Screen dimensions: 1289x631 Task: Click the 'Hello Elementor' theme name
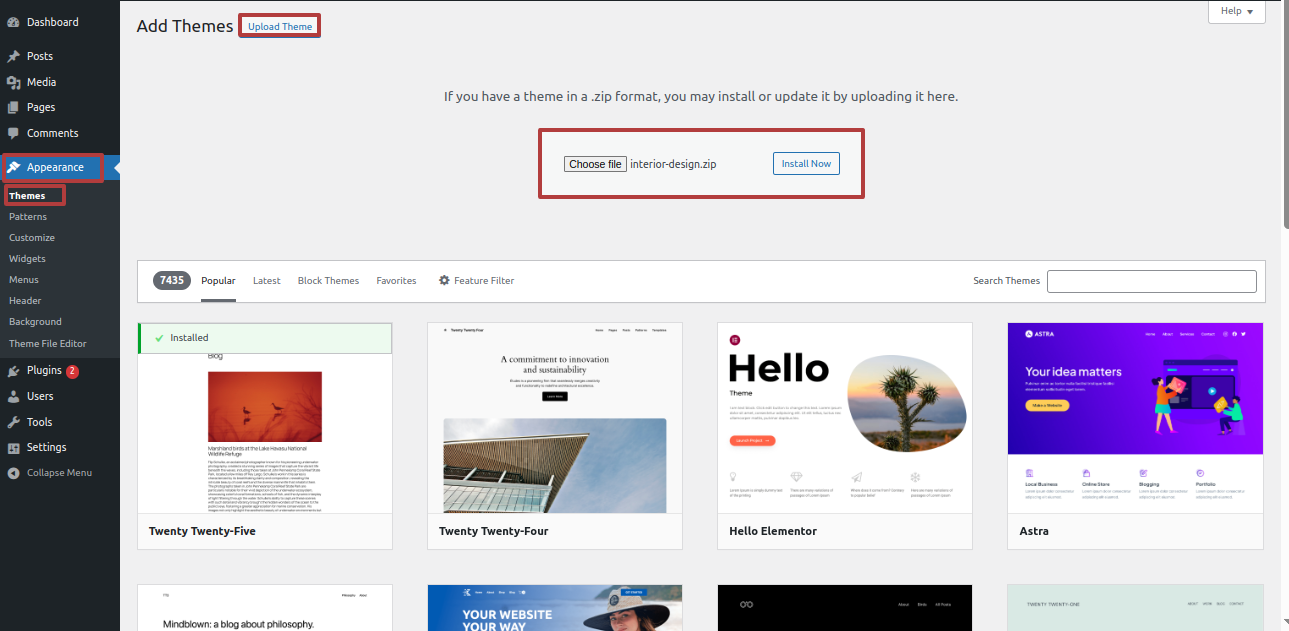click(x=773, y=531)
